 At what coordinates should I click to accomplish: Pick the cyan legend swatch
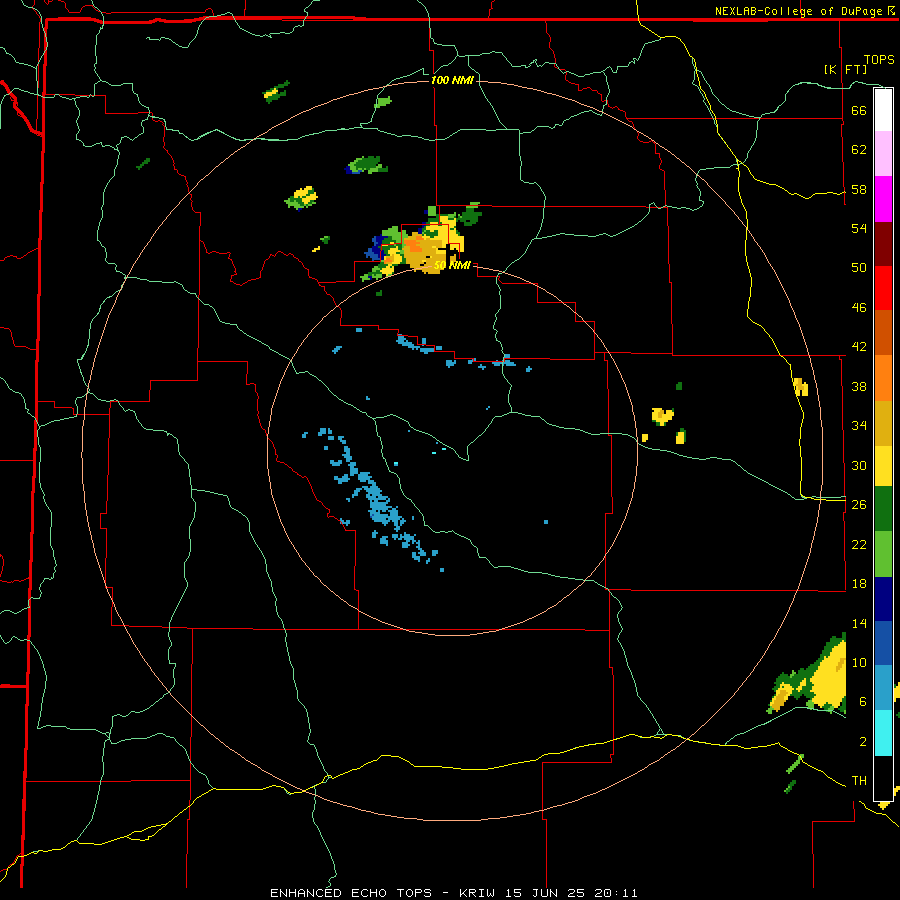click(883, 733)
